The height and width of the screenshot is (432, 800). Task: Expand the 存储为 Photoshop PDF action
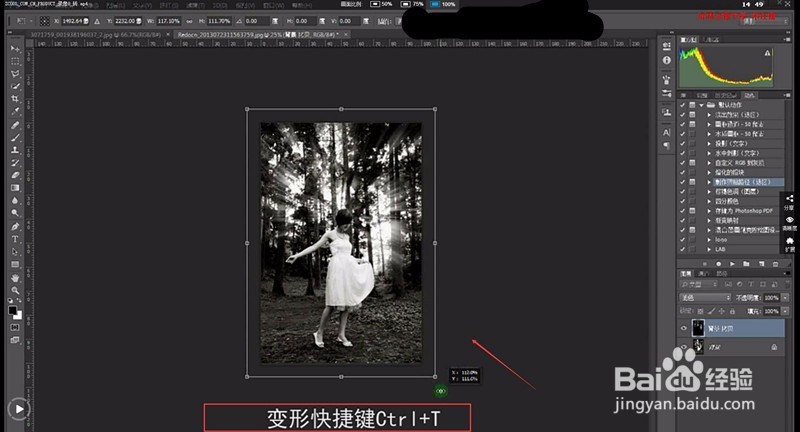[x=709, y=211]
